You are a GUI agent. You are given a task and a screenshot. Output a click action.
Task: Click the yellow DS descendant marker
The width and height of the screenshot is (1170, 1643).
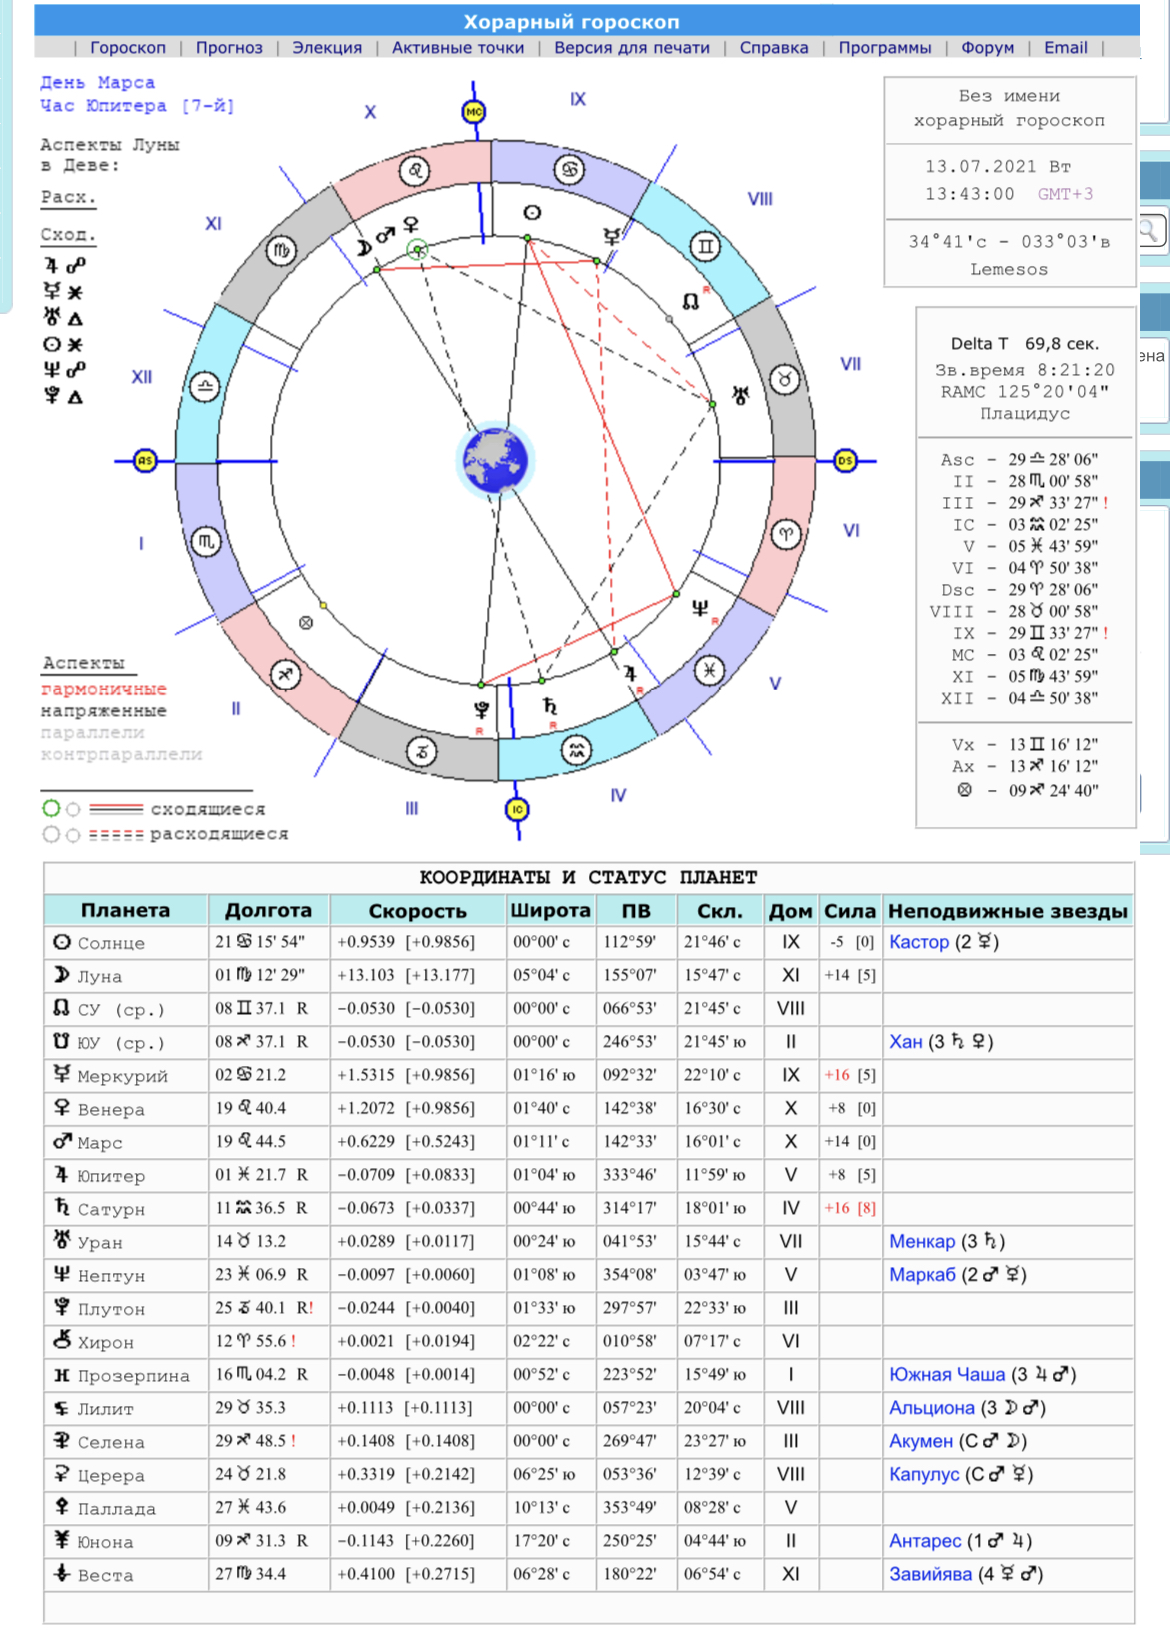846,460
